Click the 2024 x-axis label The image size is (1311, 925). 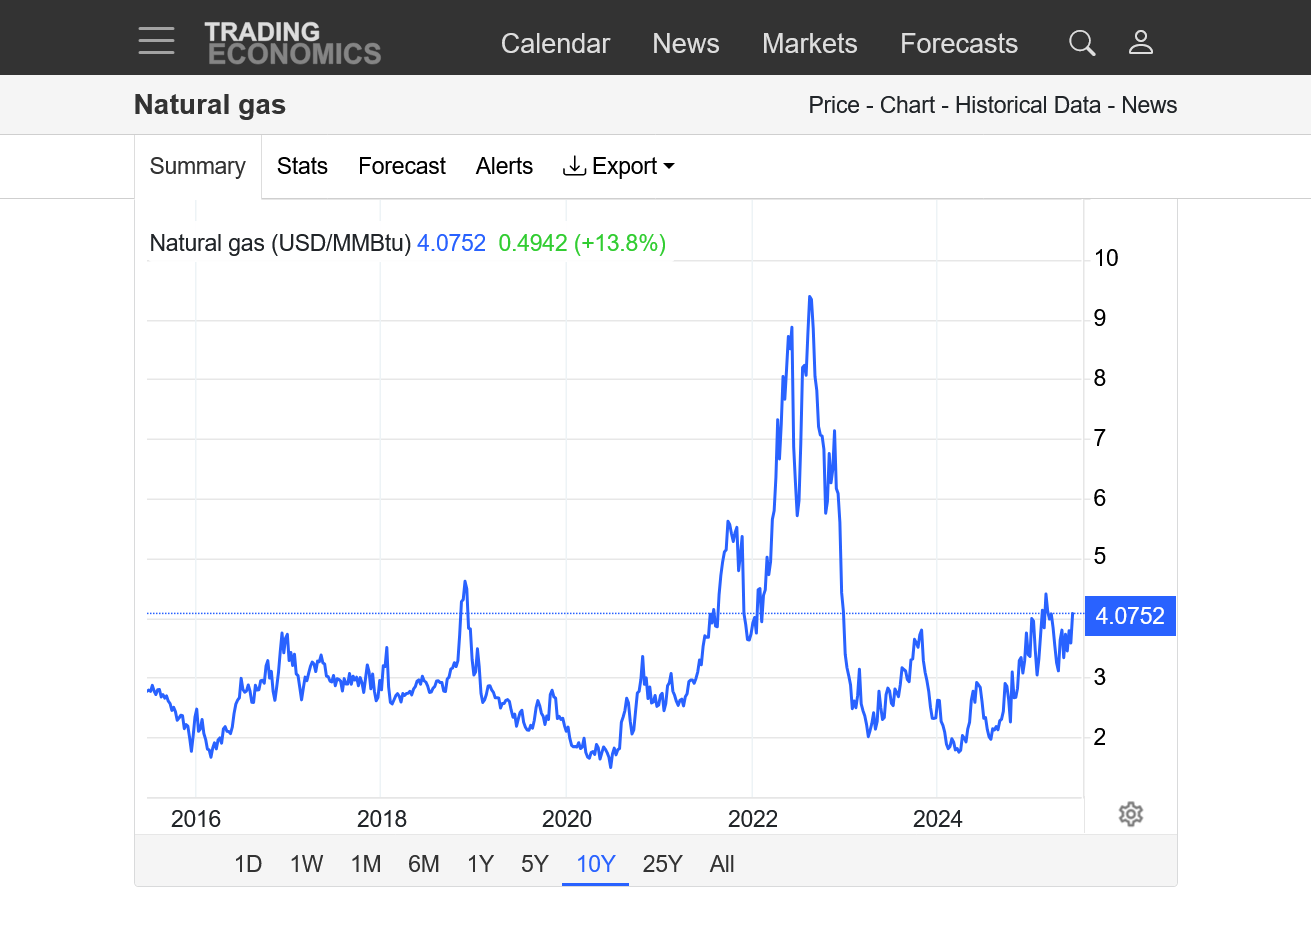pyautogui.click(x=938, y=819)
